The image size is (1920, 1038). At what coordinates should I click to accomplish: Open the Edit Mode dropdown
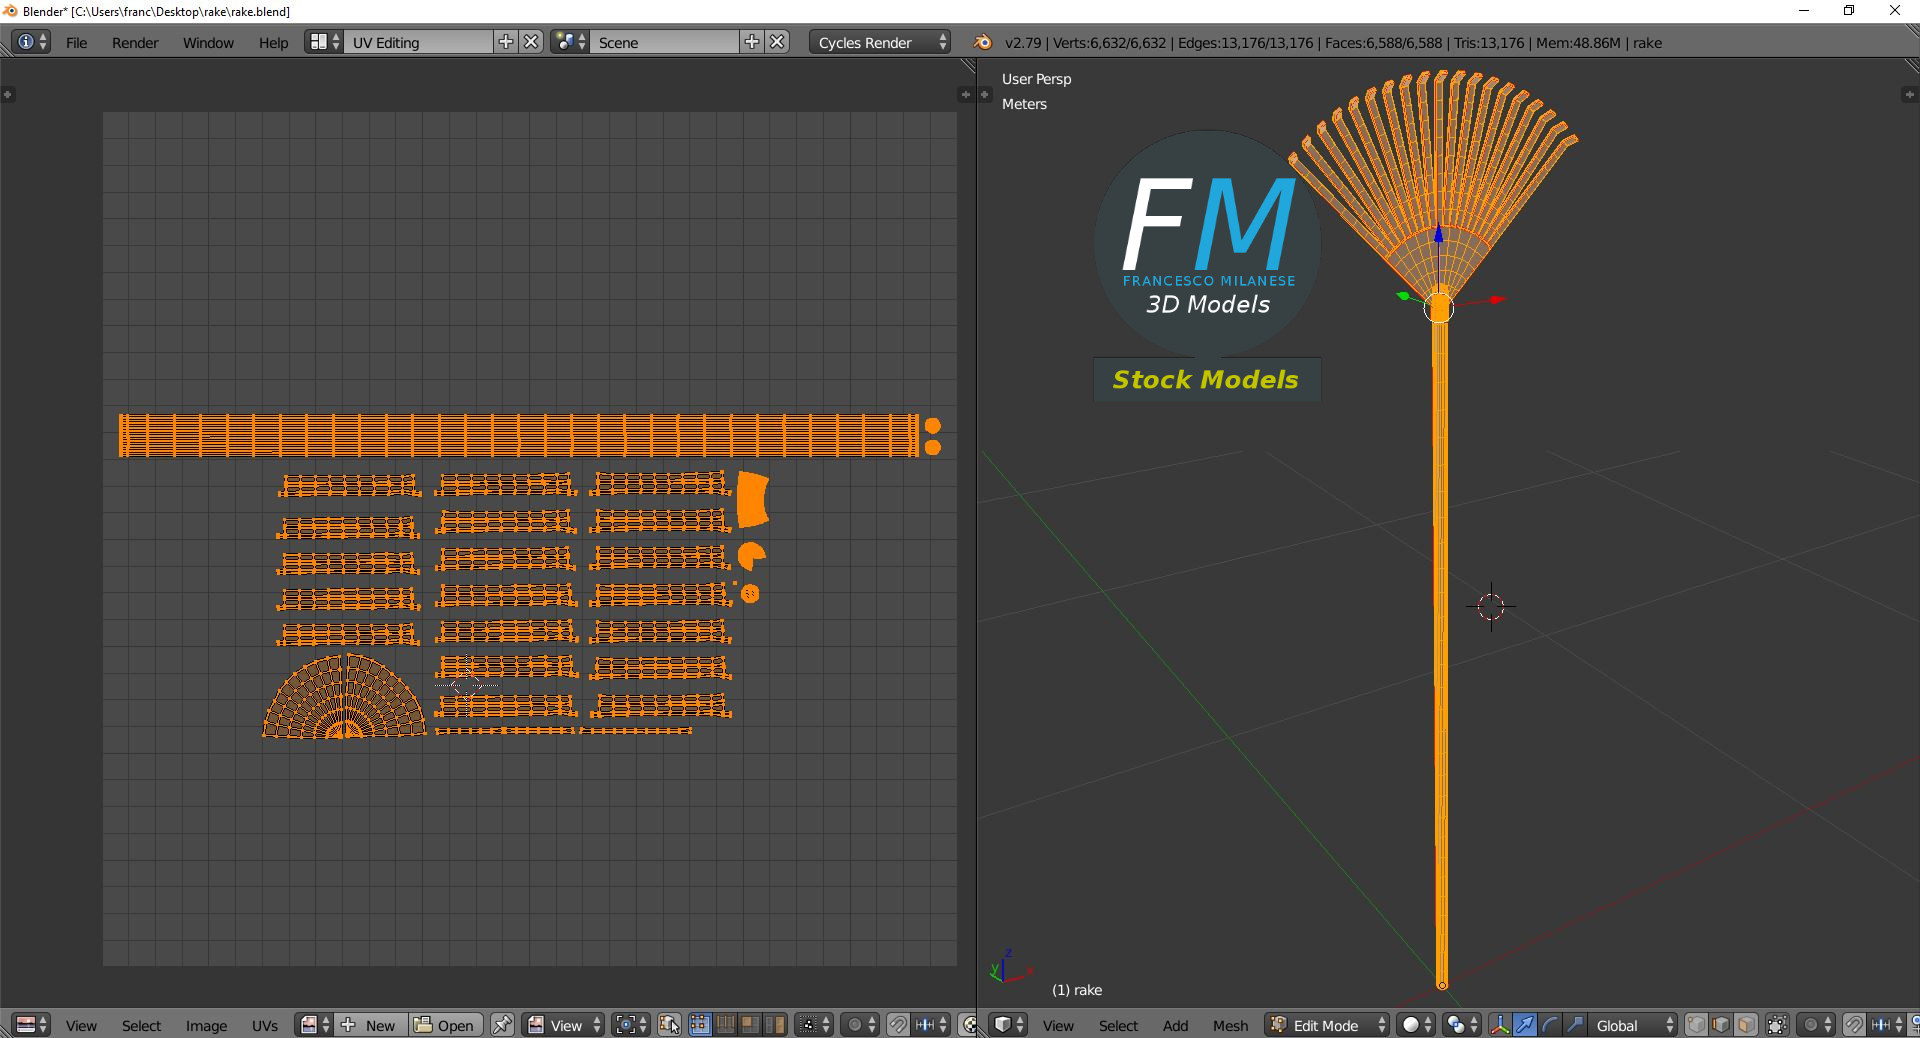pyautogui.click(x=1325, y=1025)
